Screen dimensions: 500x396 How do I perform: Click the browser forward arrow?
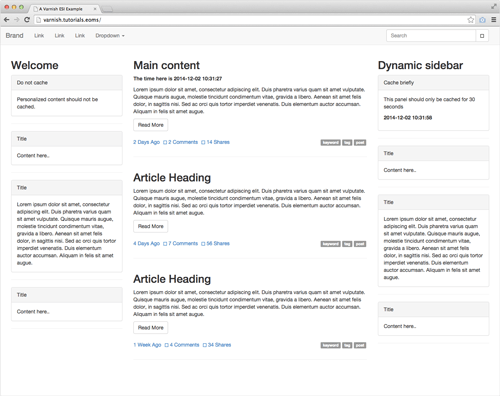[17, 20]
